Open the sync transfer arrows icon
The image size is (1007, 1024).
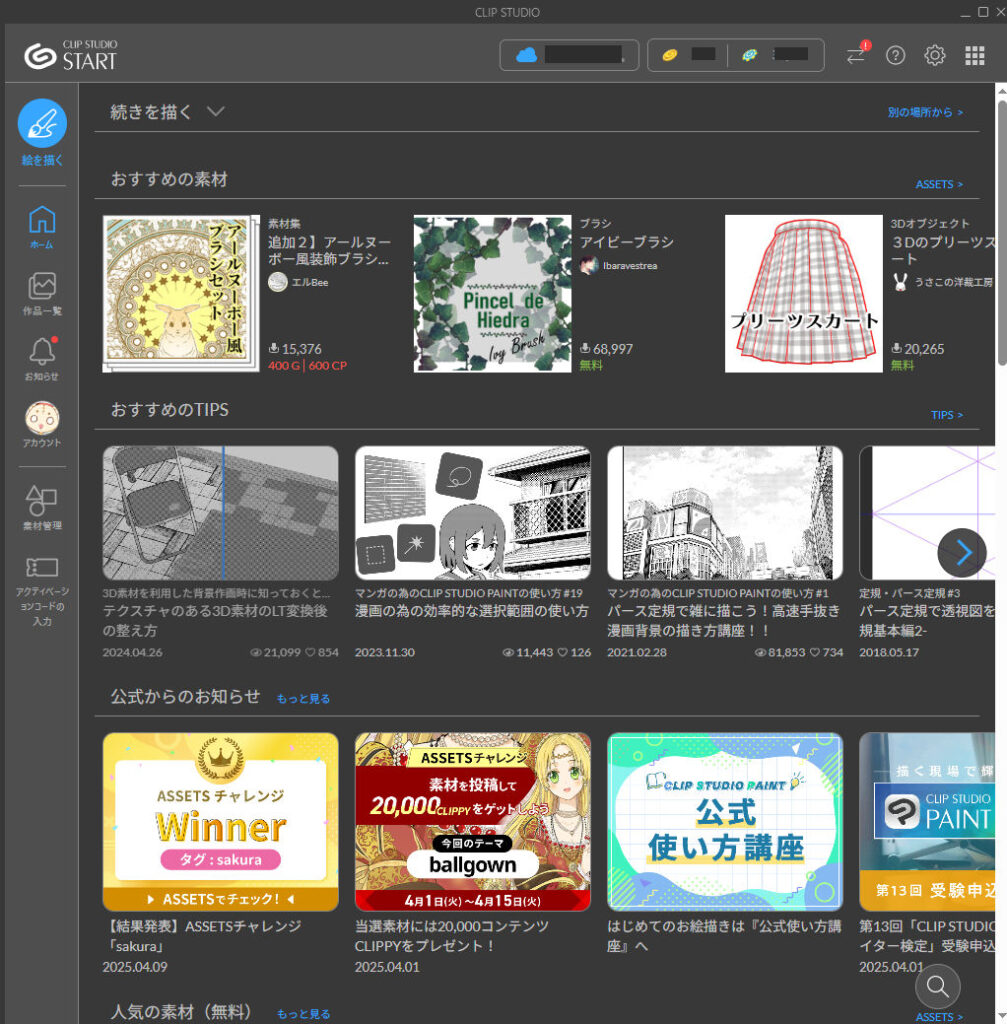coord(855,56)
